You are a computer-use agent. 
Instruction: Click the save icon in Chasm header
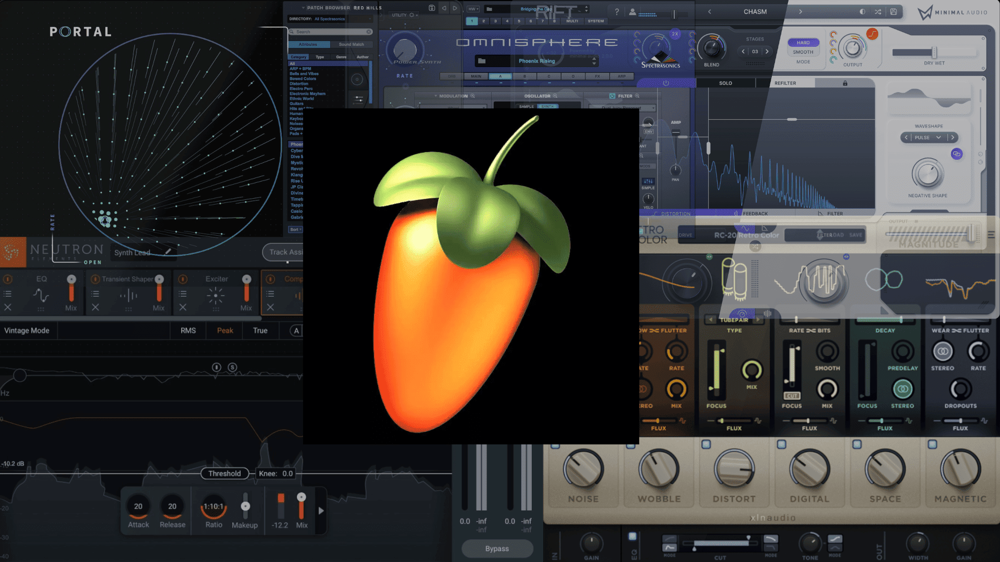click(x=895, y=12)
